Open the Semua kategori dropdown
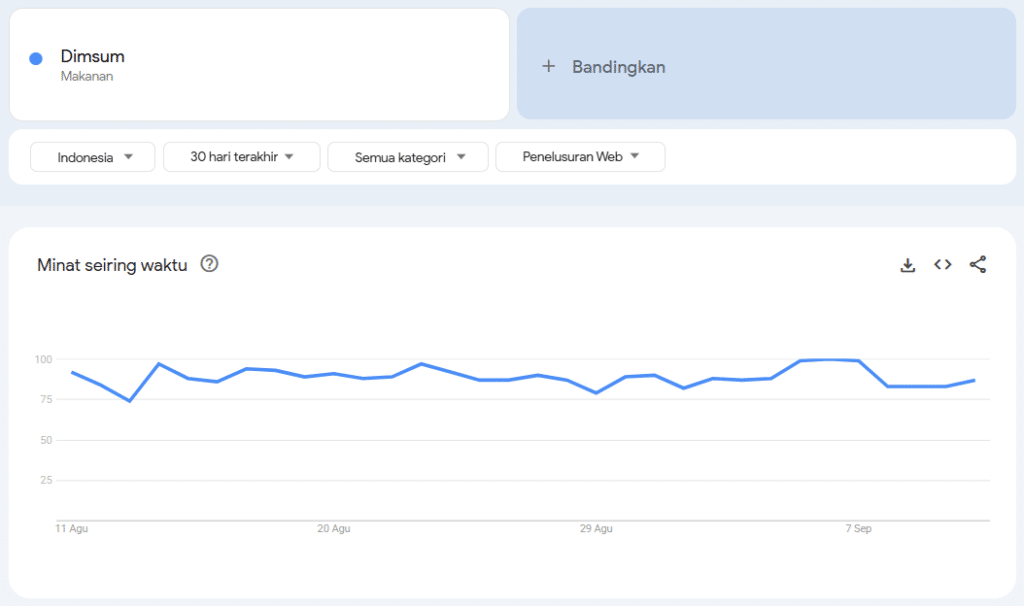The image size is (1024, 606). 407,157
